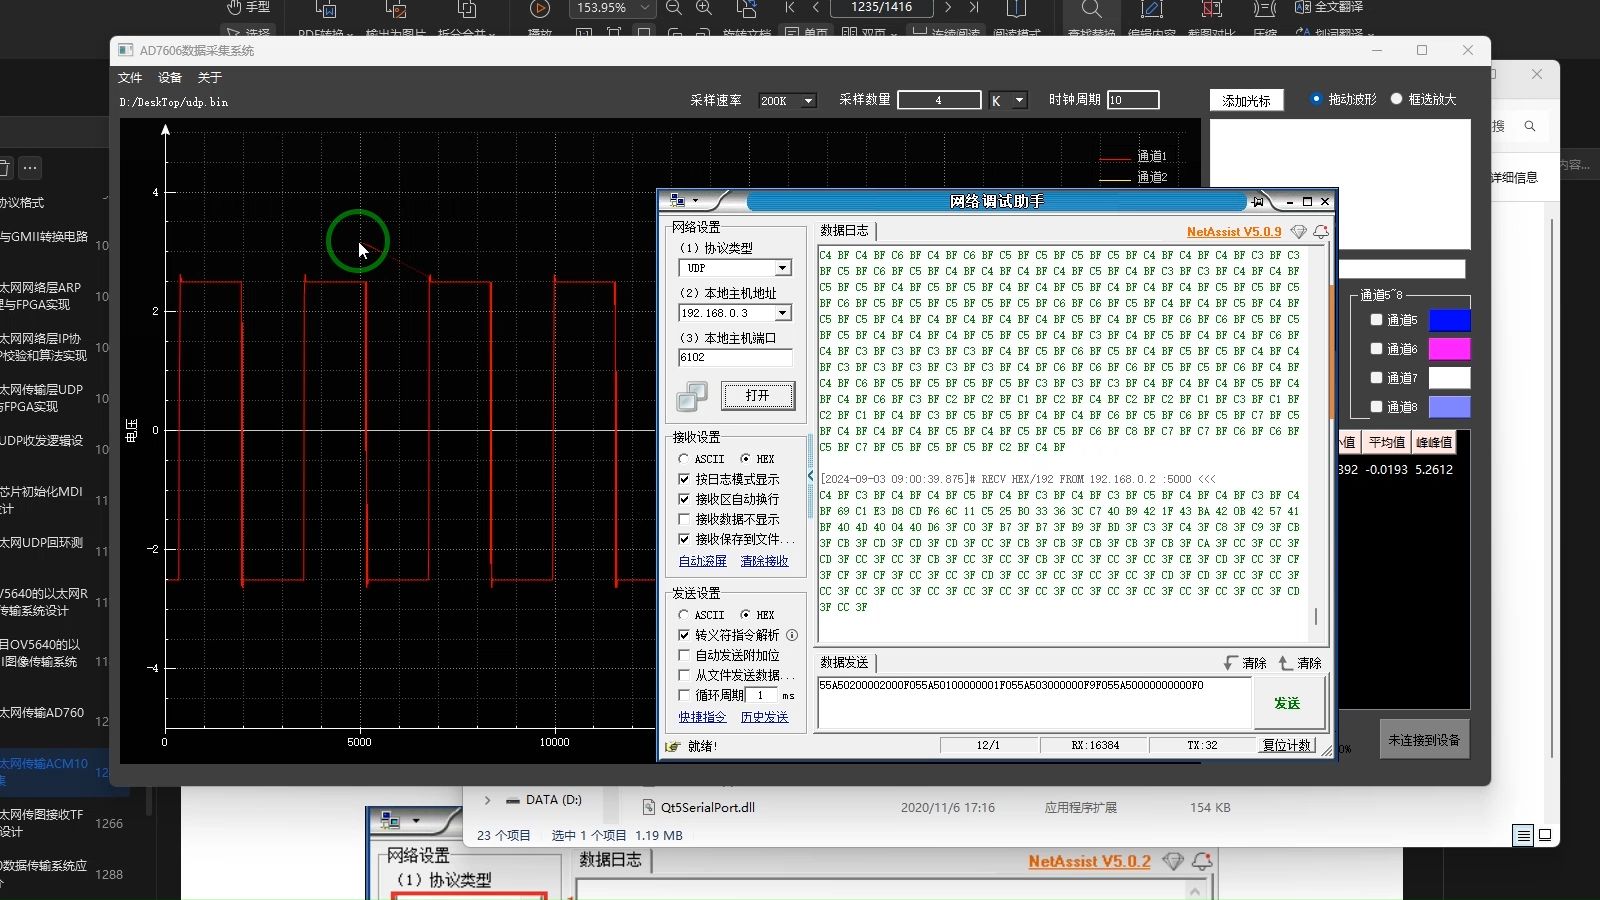Jump to last page in the PDF viewer

click(x=974, y=7)
